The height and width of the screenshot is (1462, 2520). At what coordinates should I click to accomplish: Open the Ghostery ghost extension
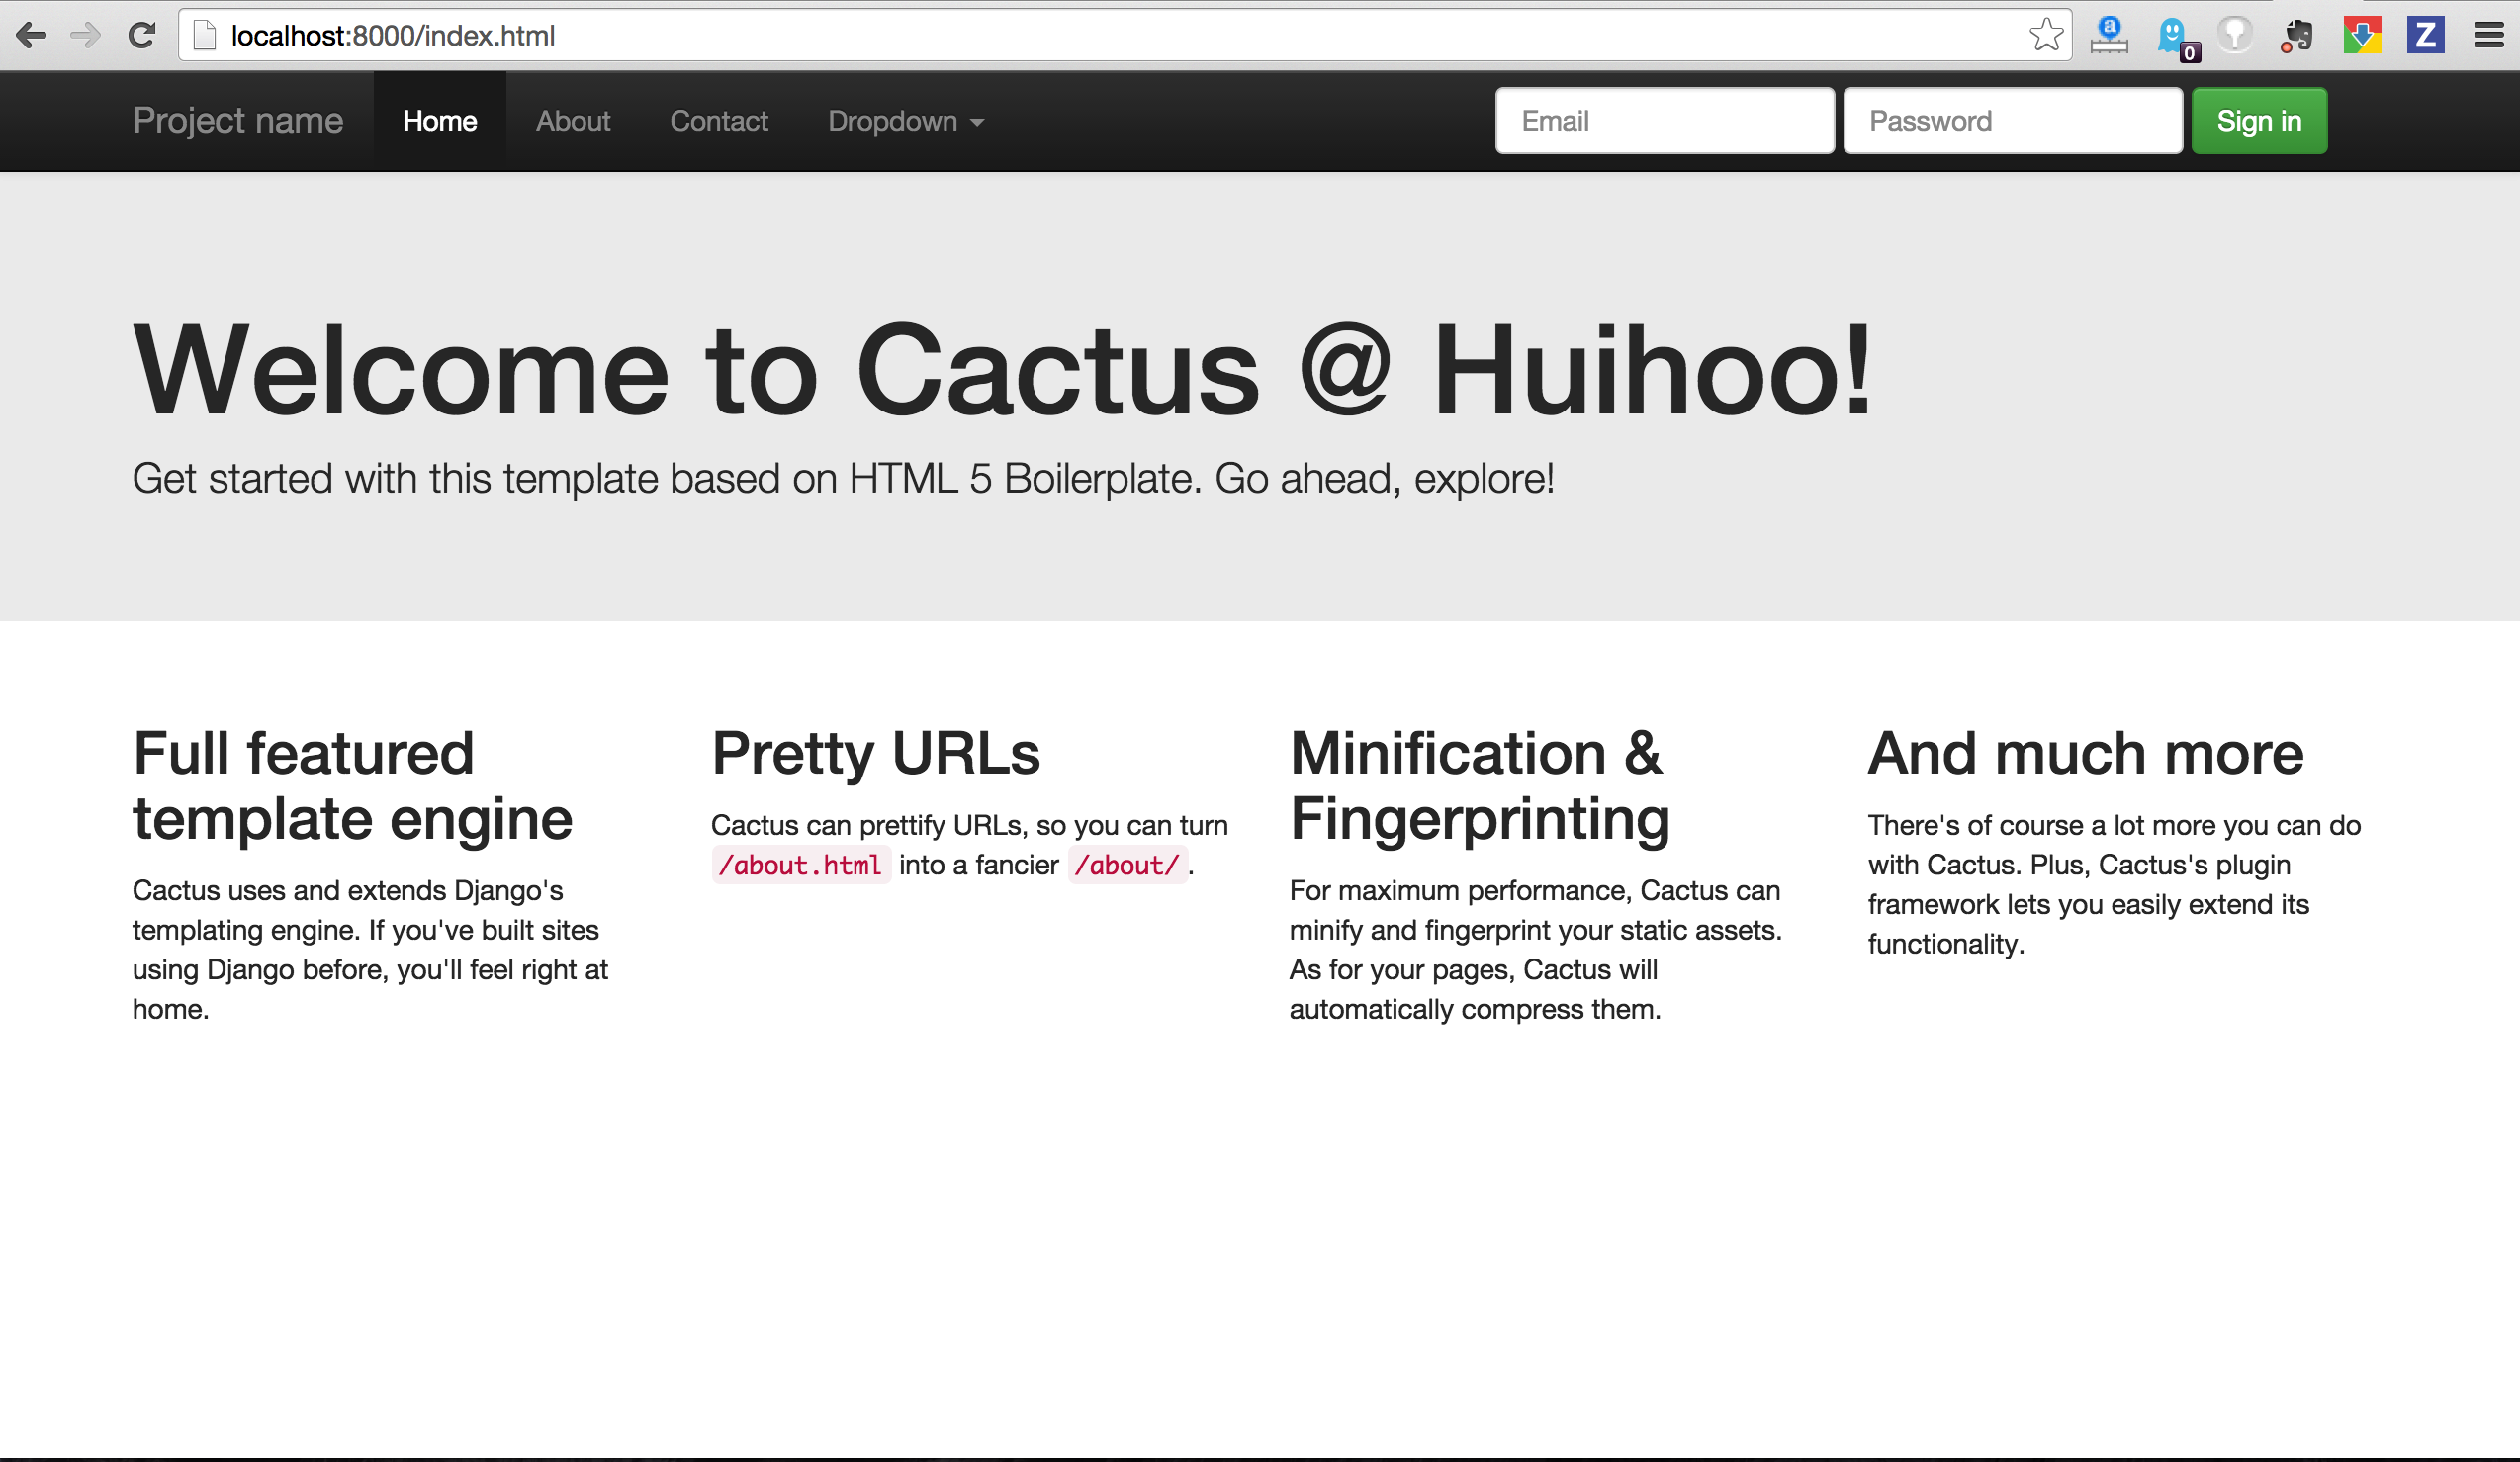coord(2174,37)
